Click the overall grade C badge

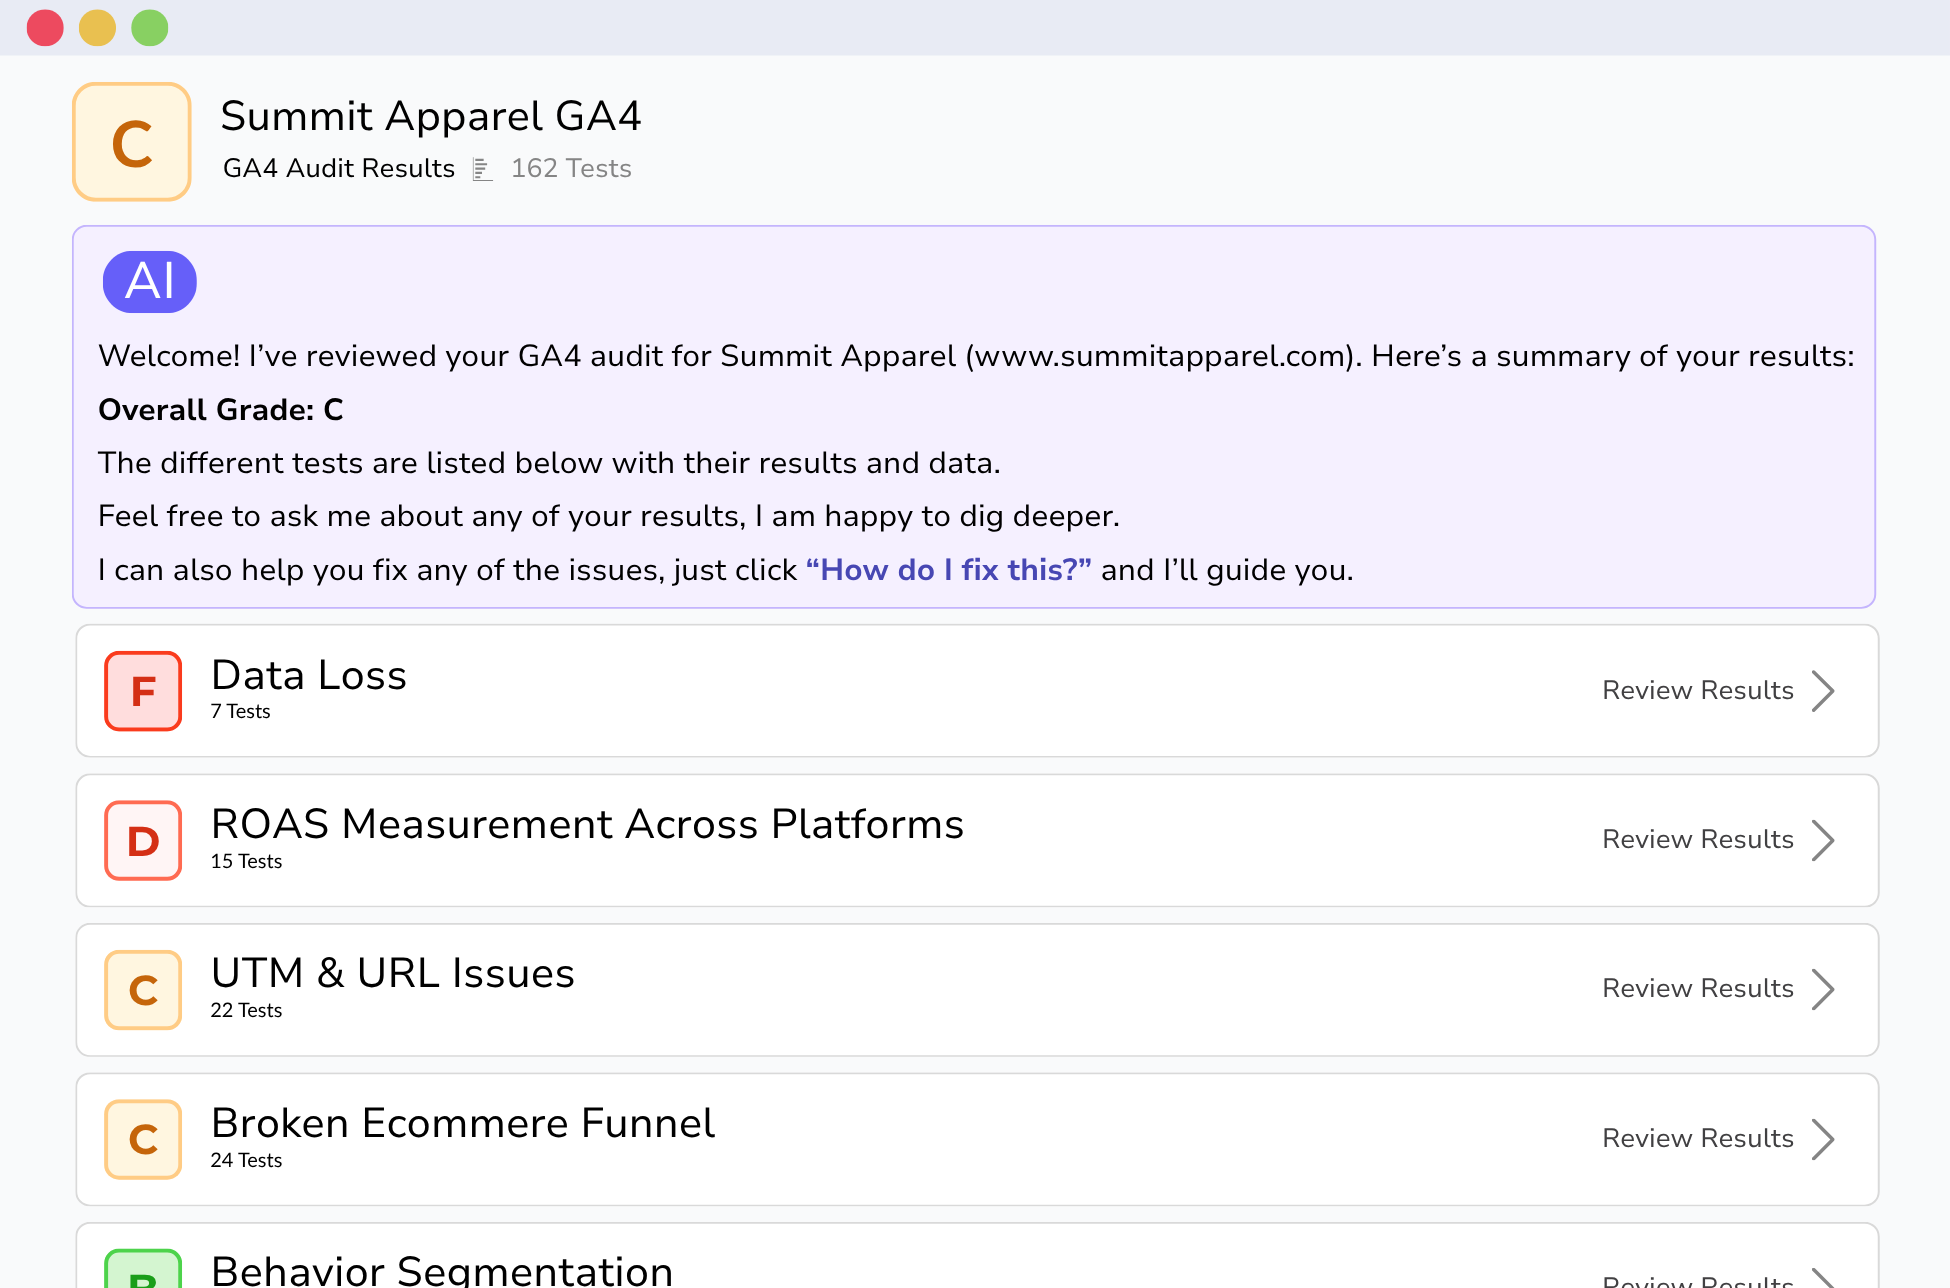point(132,142)
